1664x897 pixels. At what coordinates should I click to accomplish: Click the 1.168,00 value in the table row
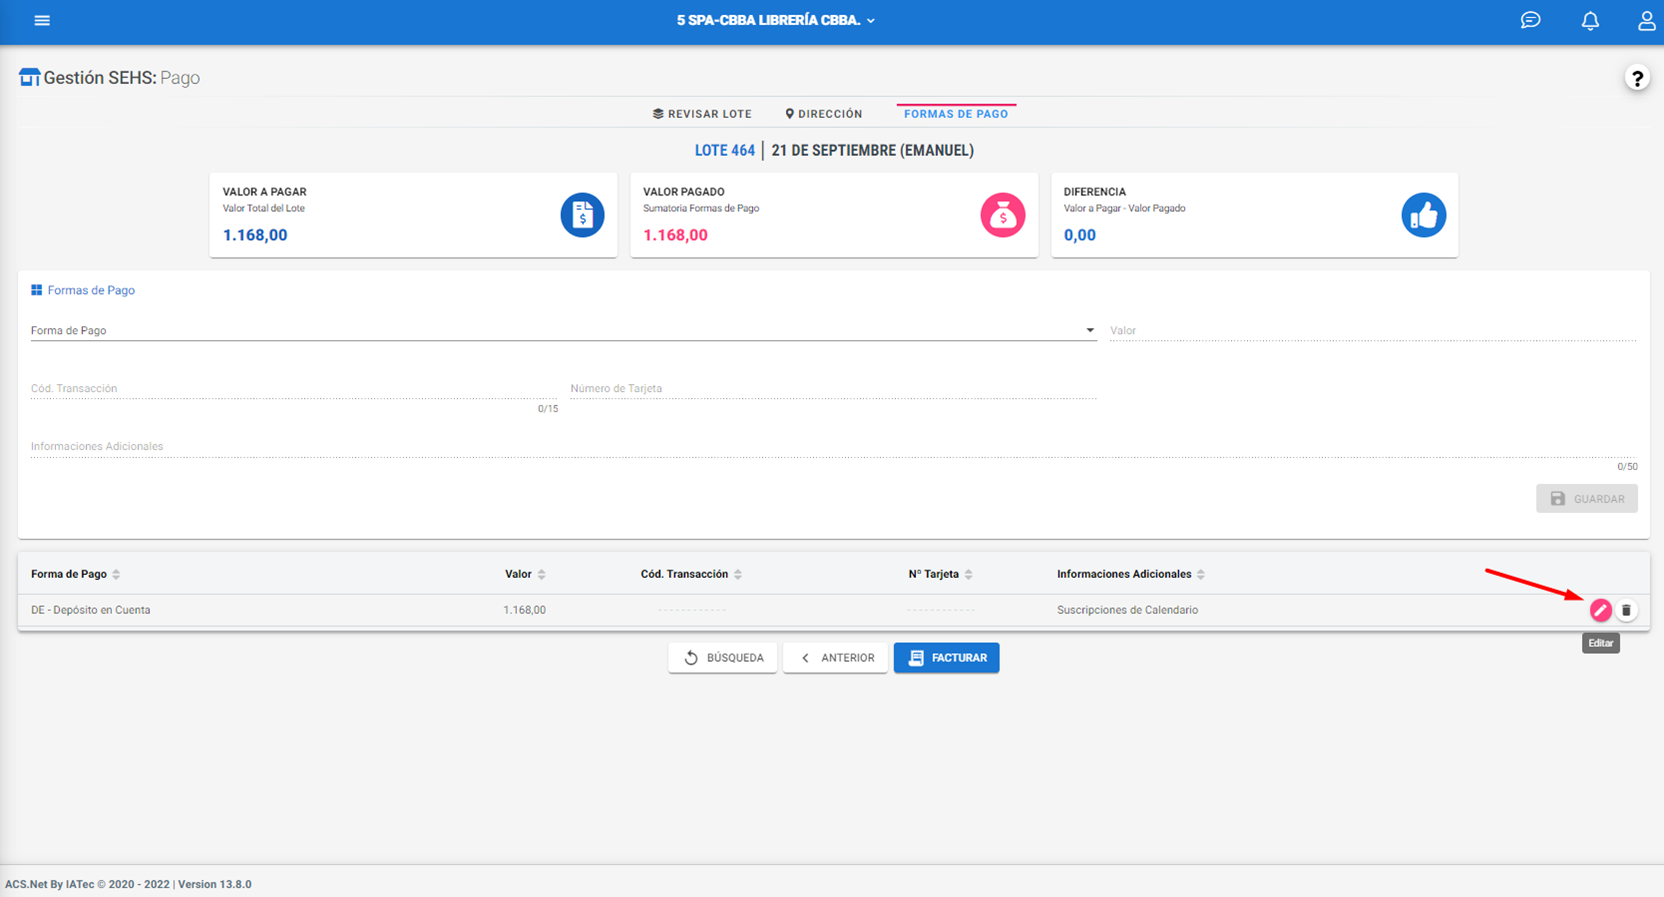(x=524, y=610)
